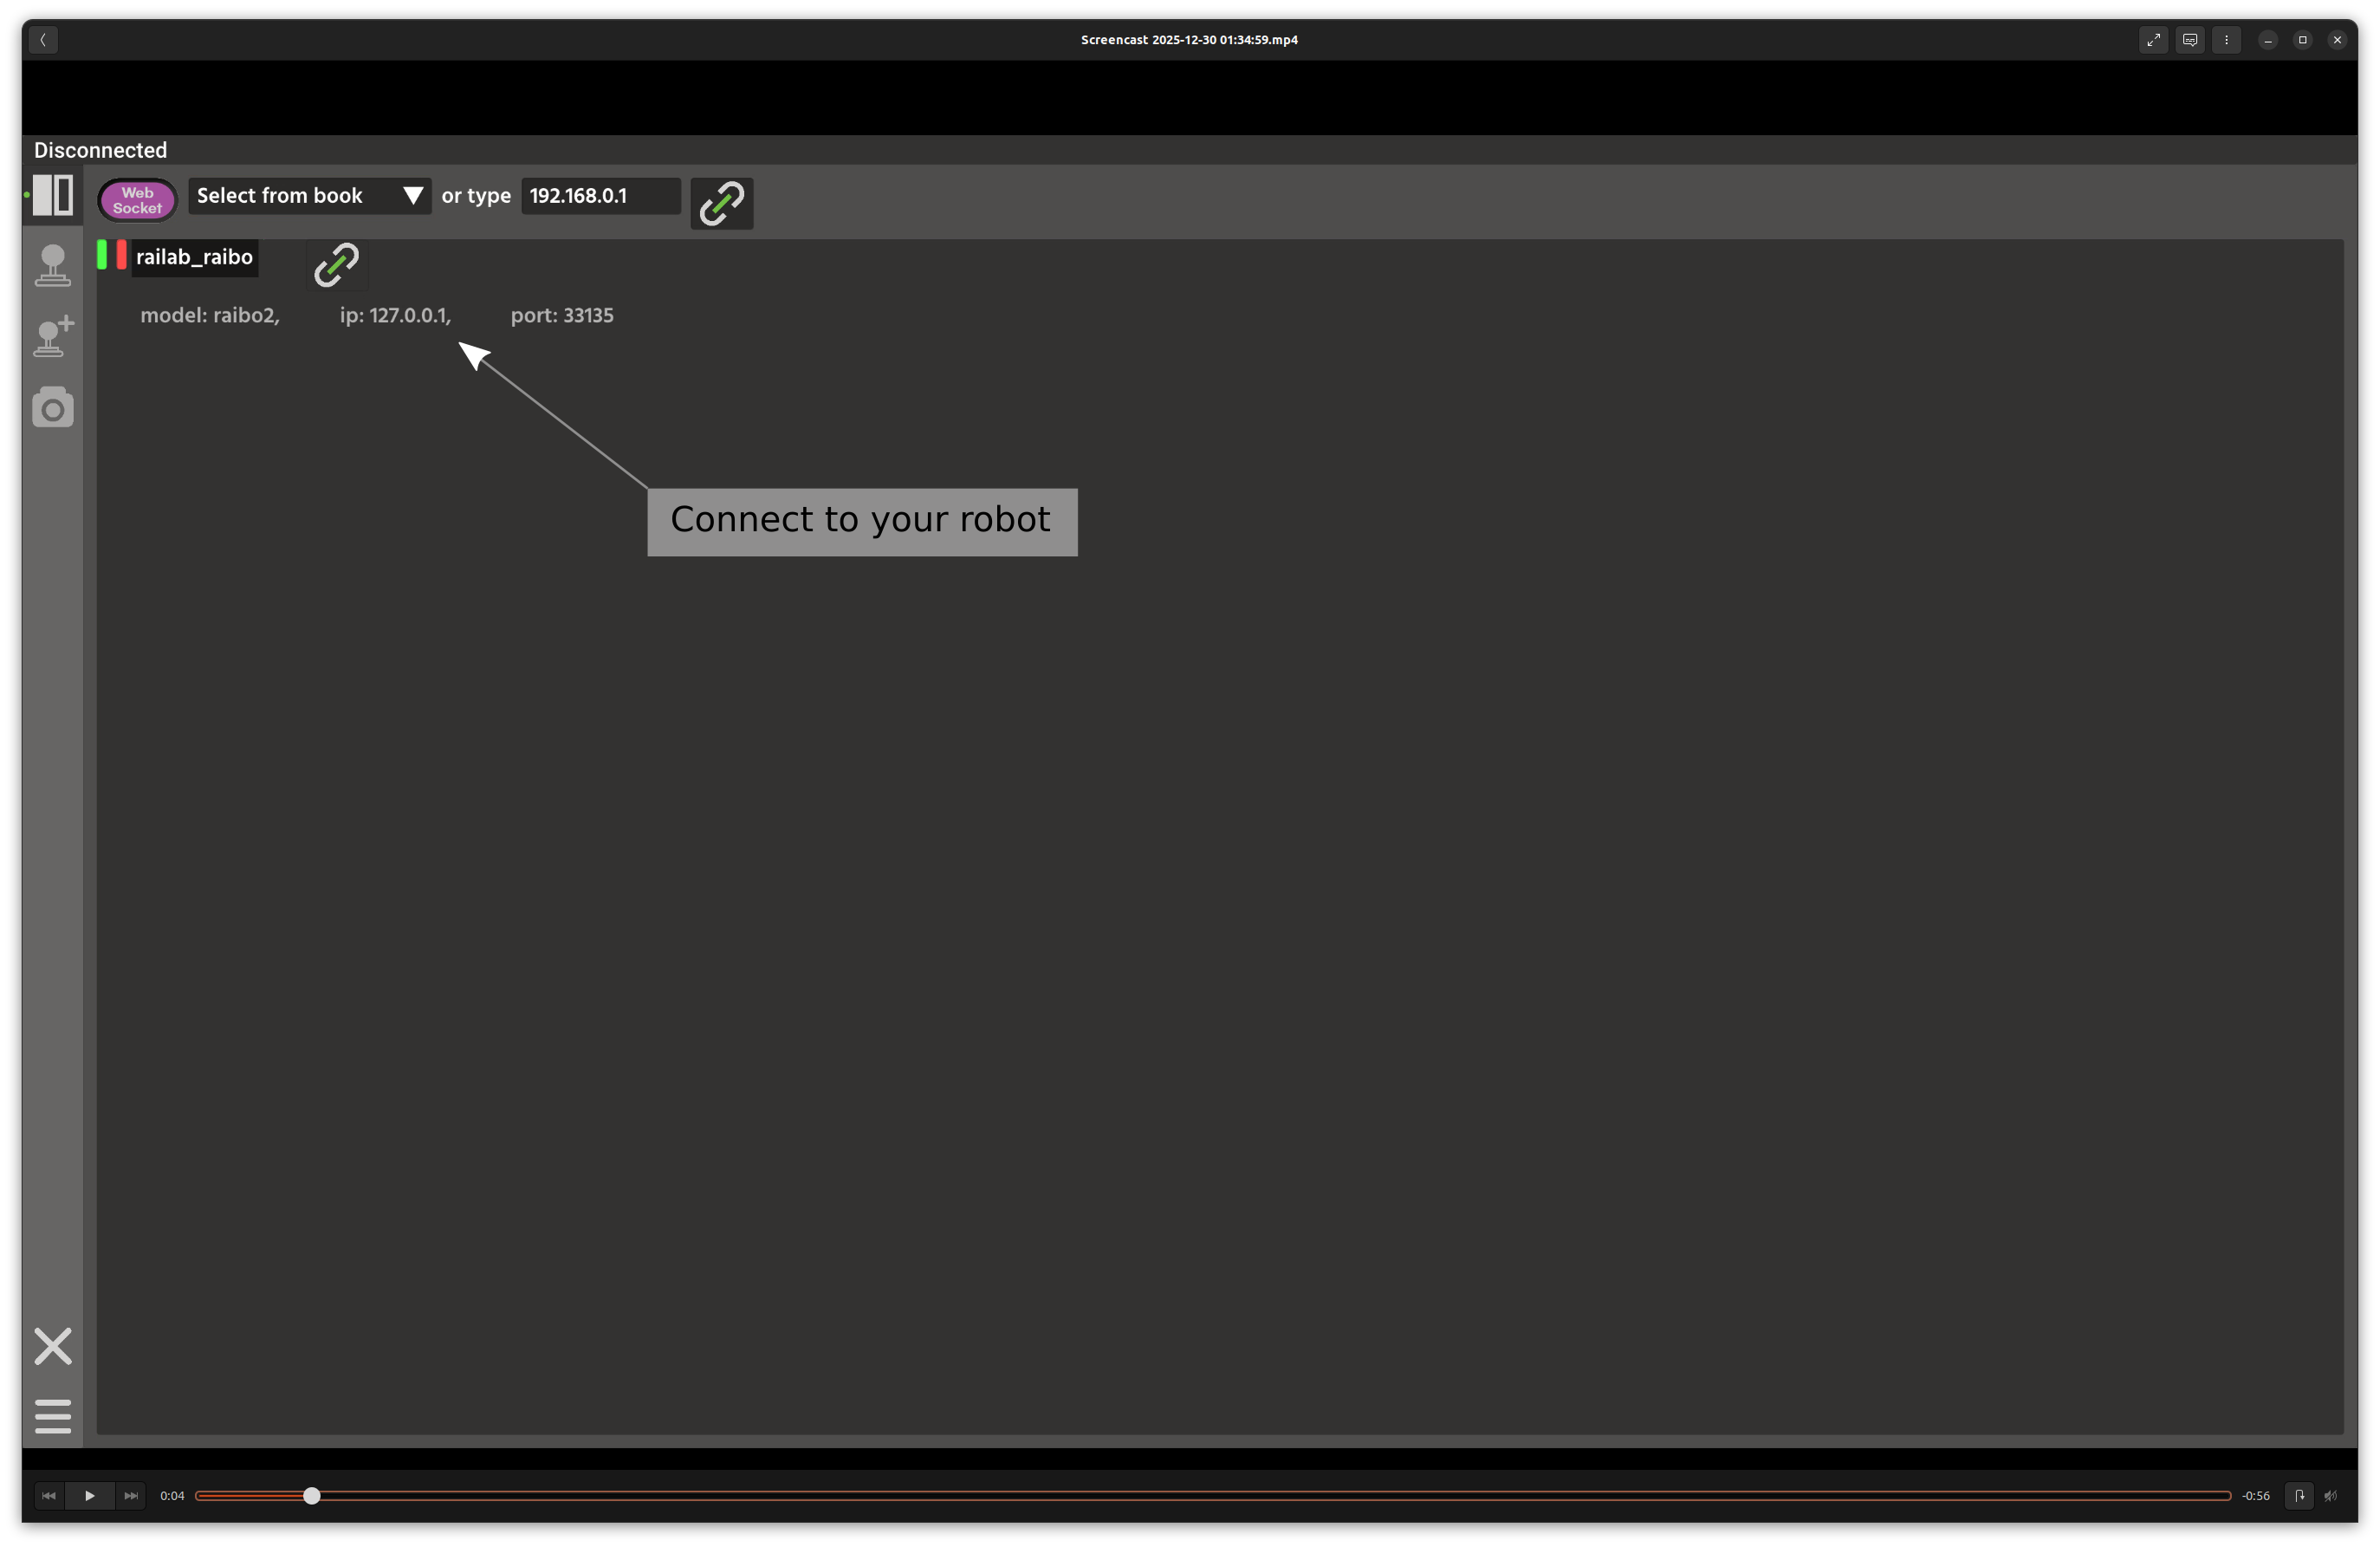Connect to railab_raibo via its link icon
This screenshot has width=2380, height=1547.
(336, 264)
